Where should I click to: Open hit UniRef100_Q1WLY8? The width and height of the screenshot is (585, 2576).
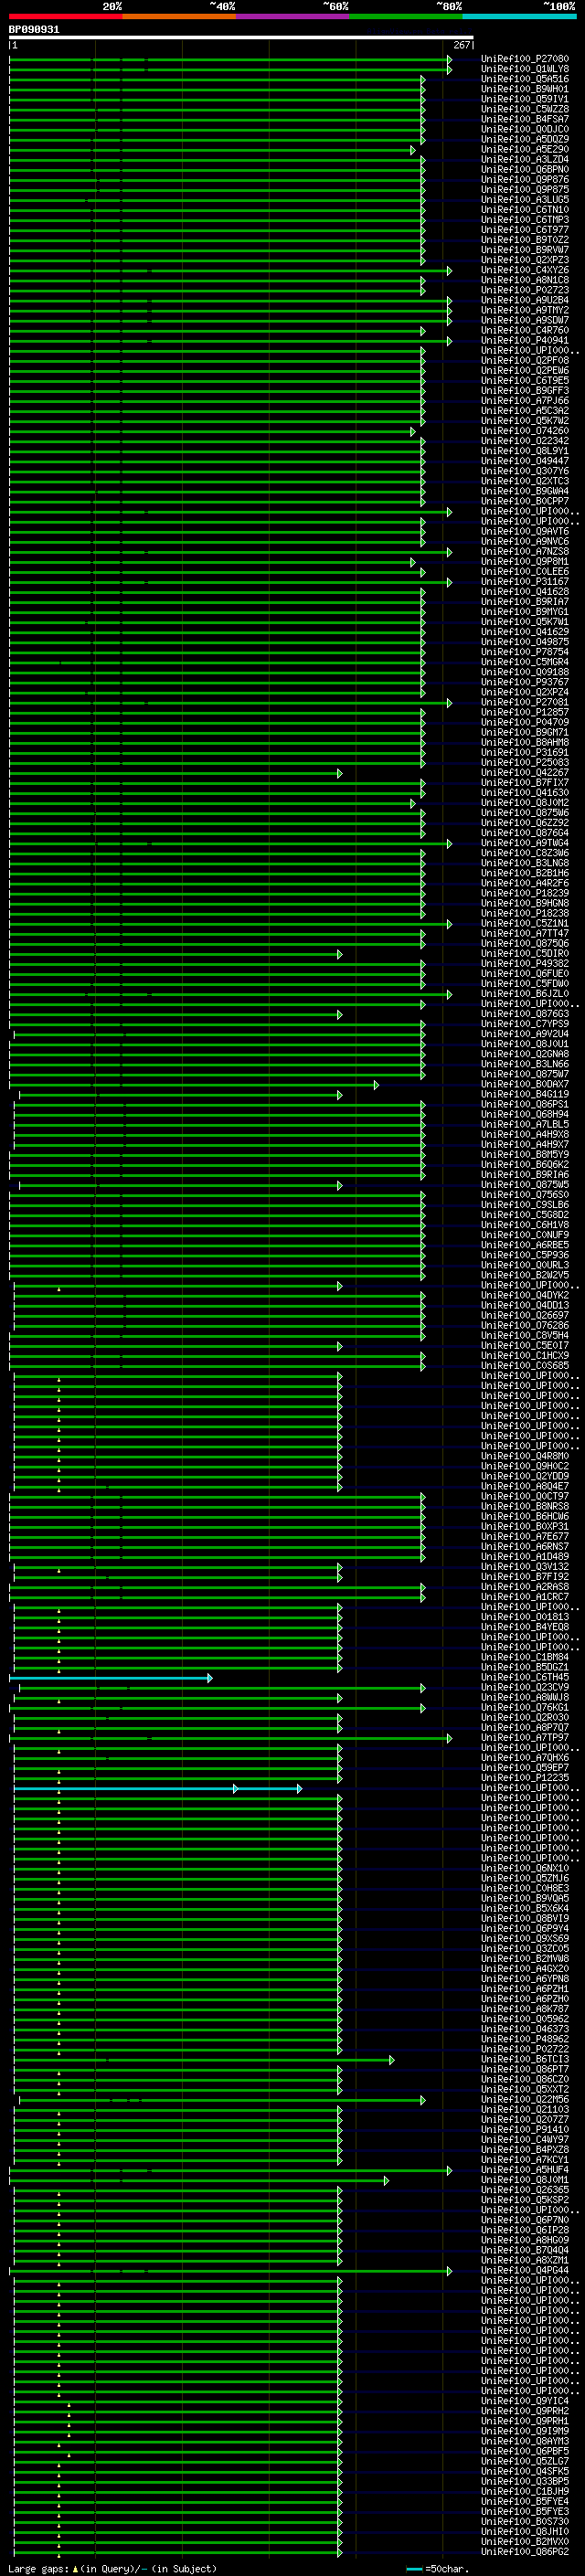[524, 69]
